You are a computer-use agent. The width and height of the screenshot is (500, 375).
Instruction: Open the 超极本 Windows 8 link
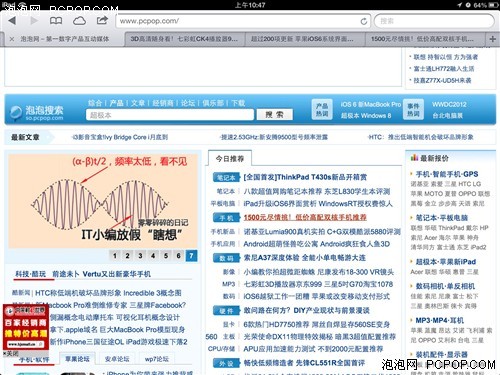[x=366, y=116]
